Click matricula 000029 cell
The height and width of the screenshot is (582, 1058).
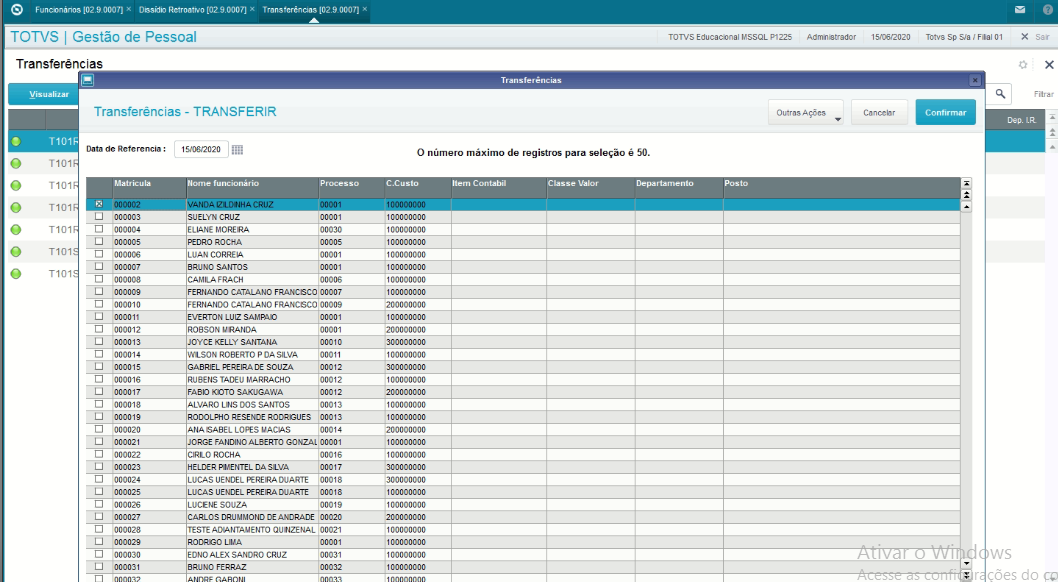click(149, 542)
